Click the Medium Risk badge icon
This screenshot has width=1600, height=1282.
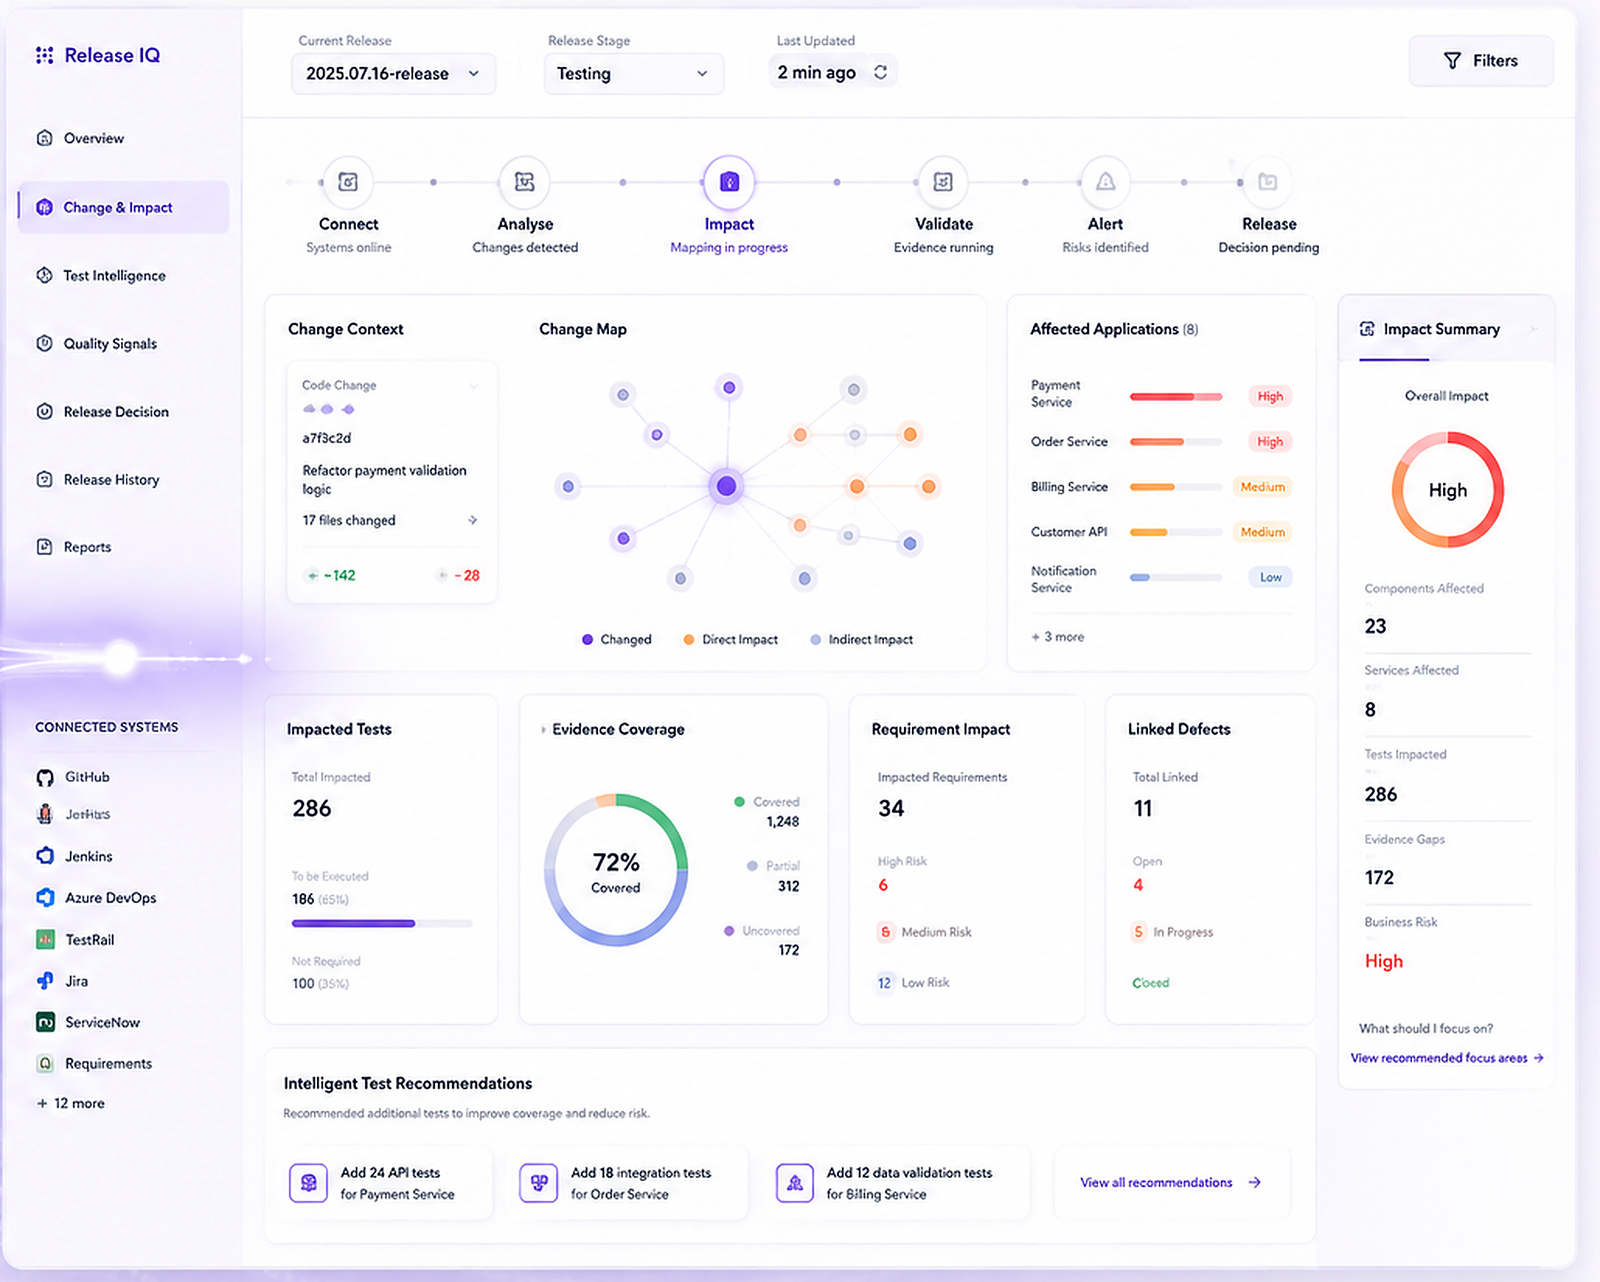click(x=885, y=932)
